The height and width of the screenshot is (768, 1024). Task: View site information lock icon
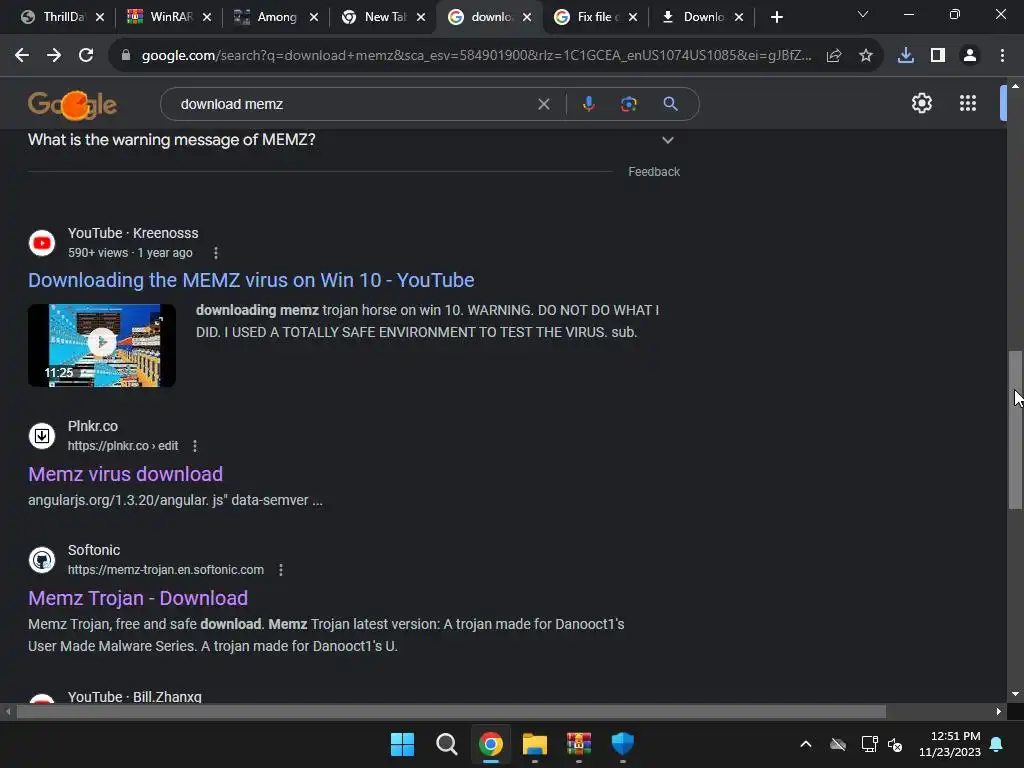pos(126,56)
